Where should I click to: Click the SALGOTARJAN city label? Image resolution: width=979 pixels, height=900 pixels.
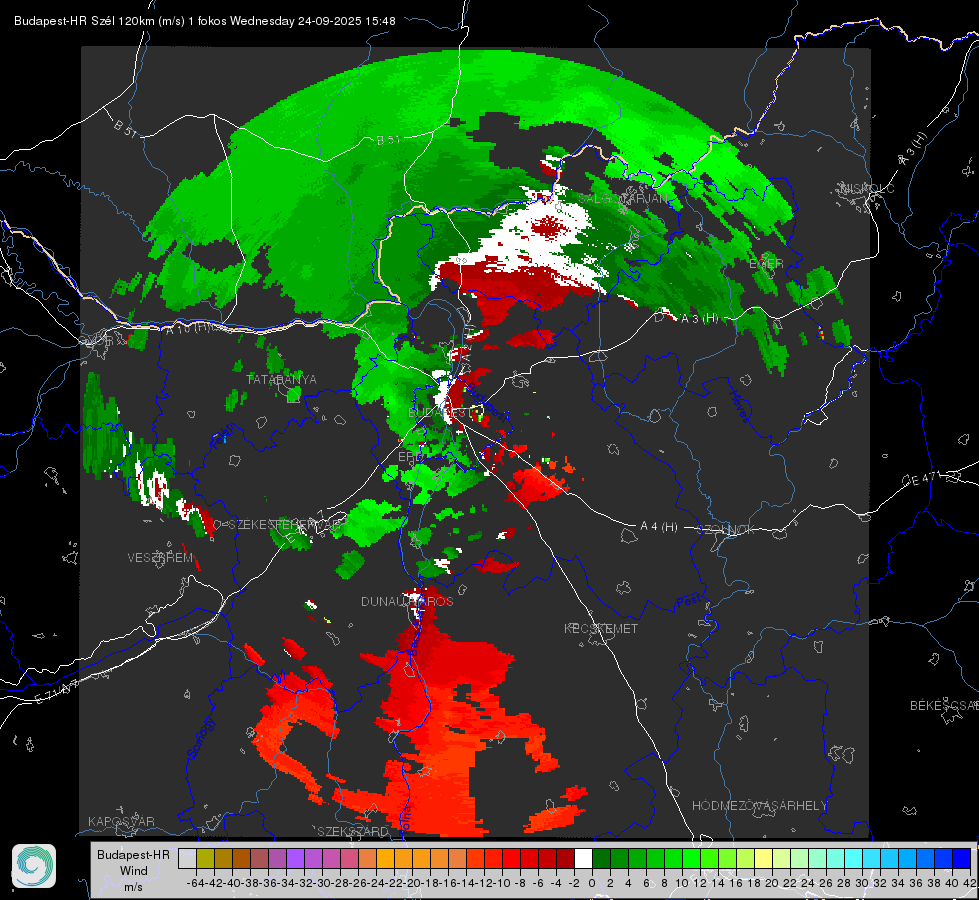coord(622,199)
